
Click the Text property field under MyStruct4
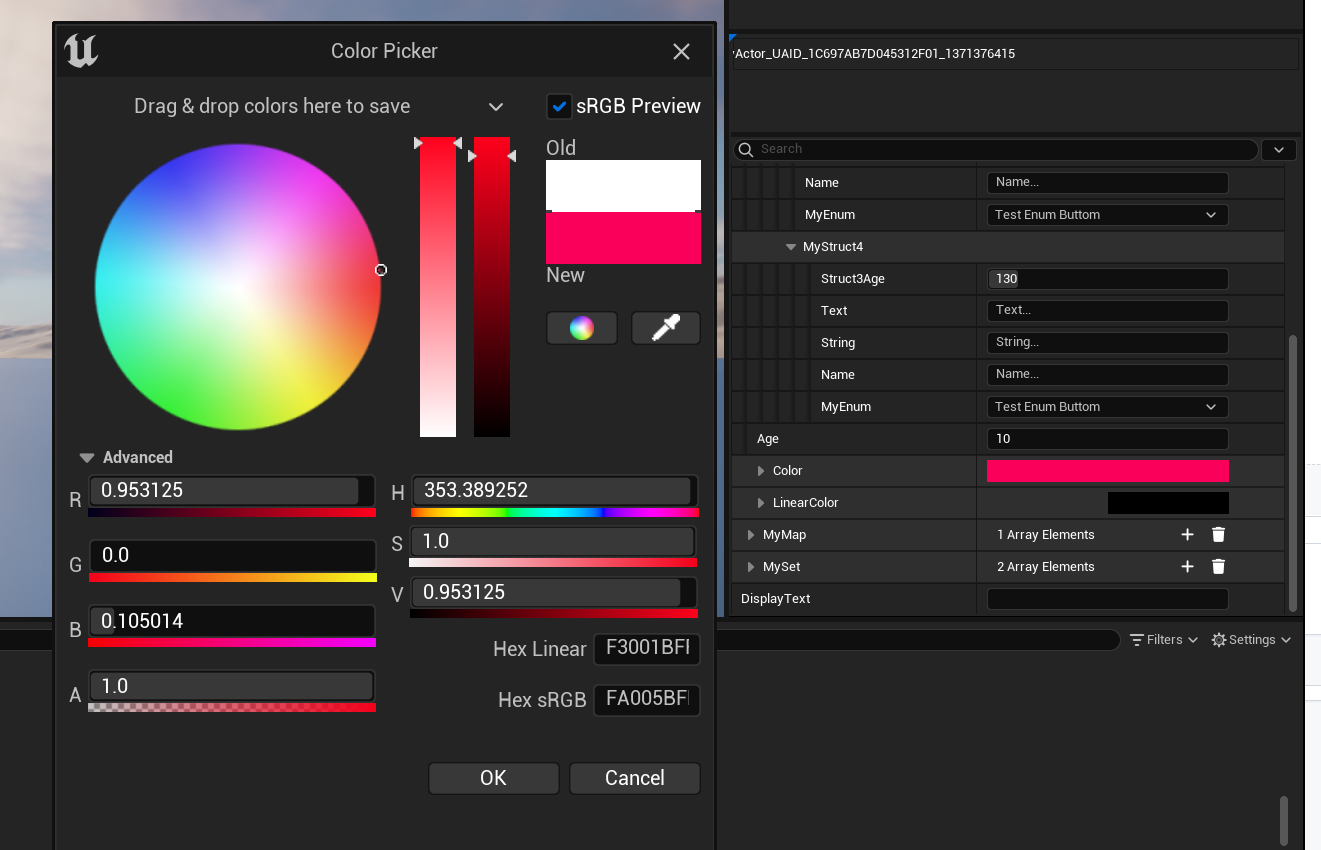click(x=1107, y=311)
